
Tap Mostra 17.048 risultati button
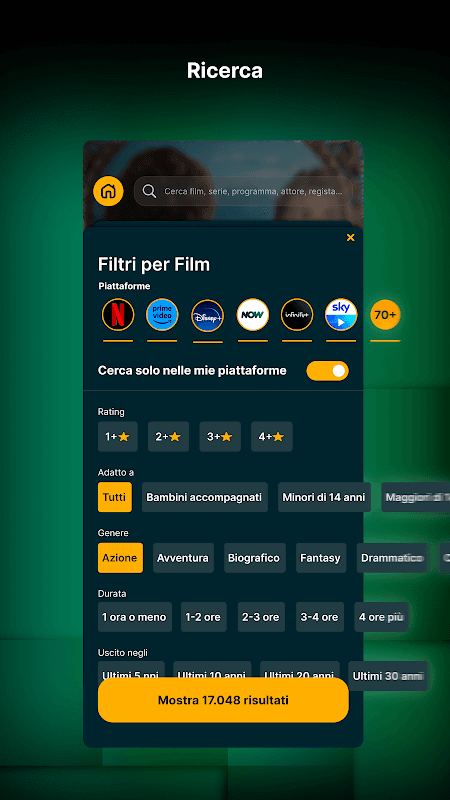pyautogui.click(x=223, y=700)
